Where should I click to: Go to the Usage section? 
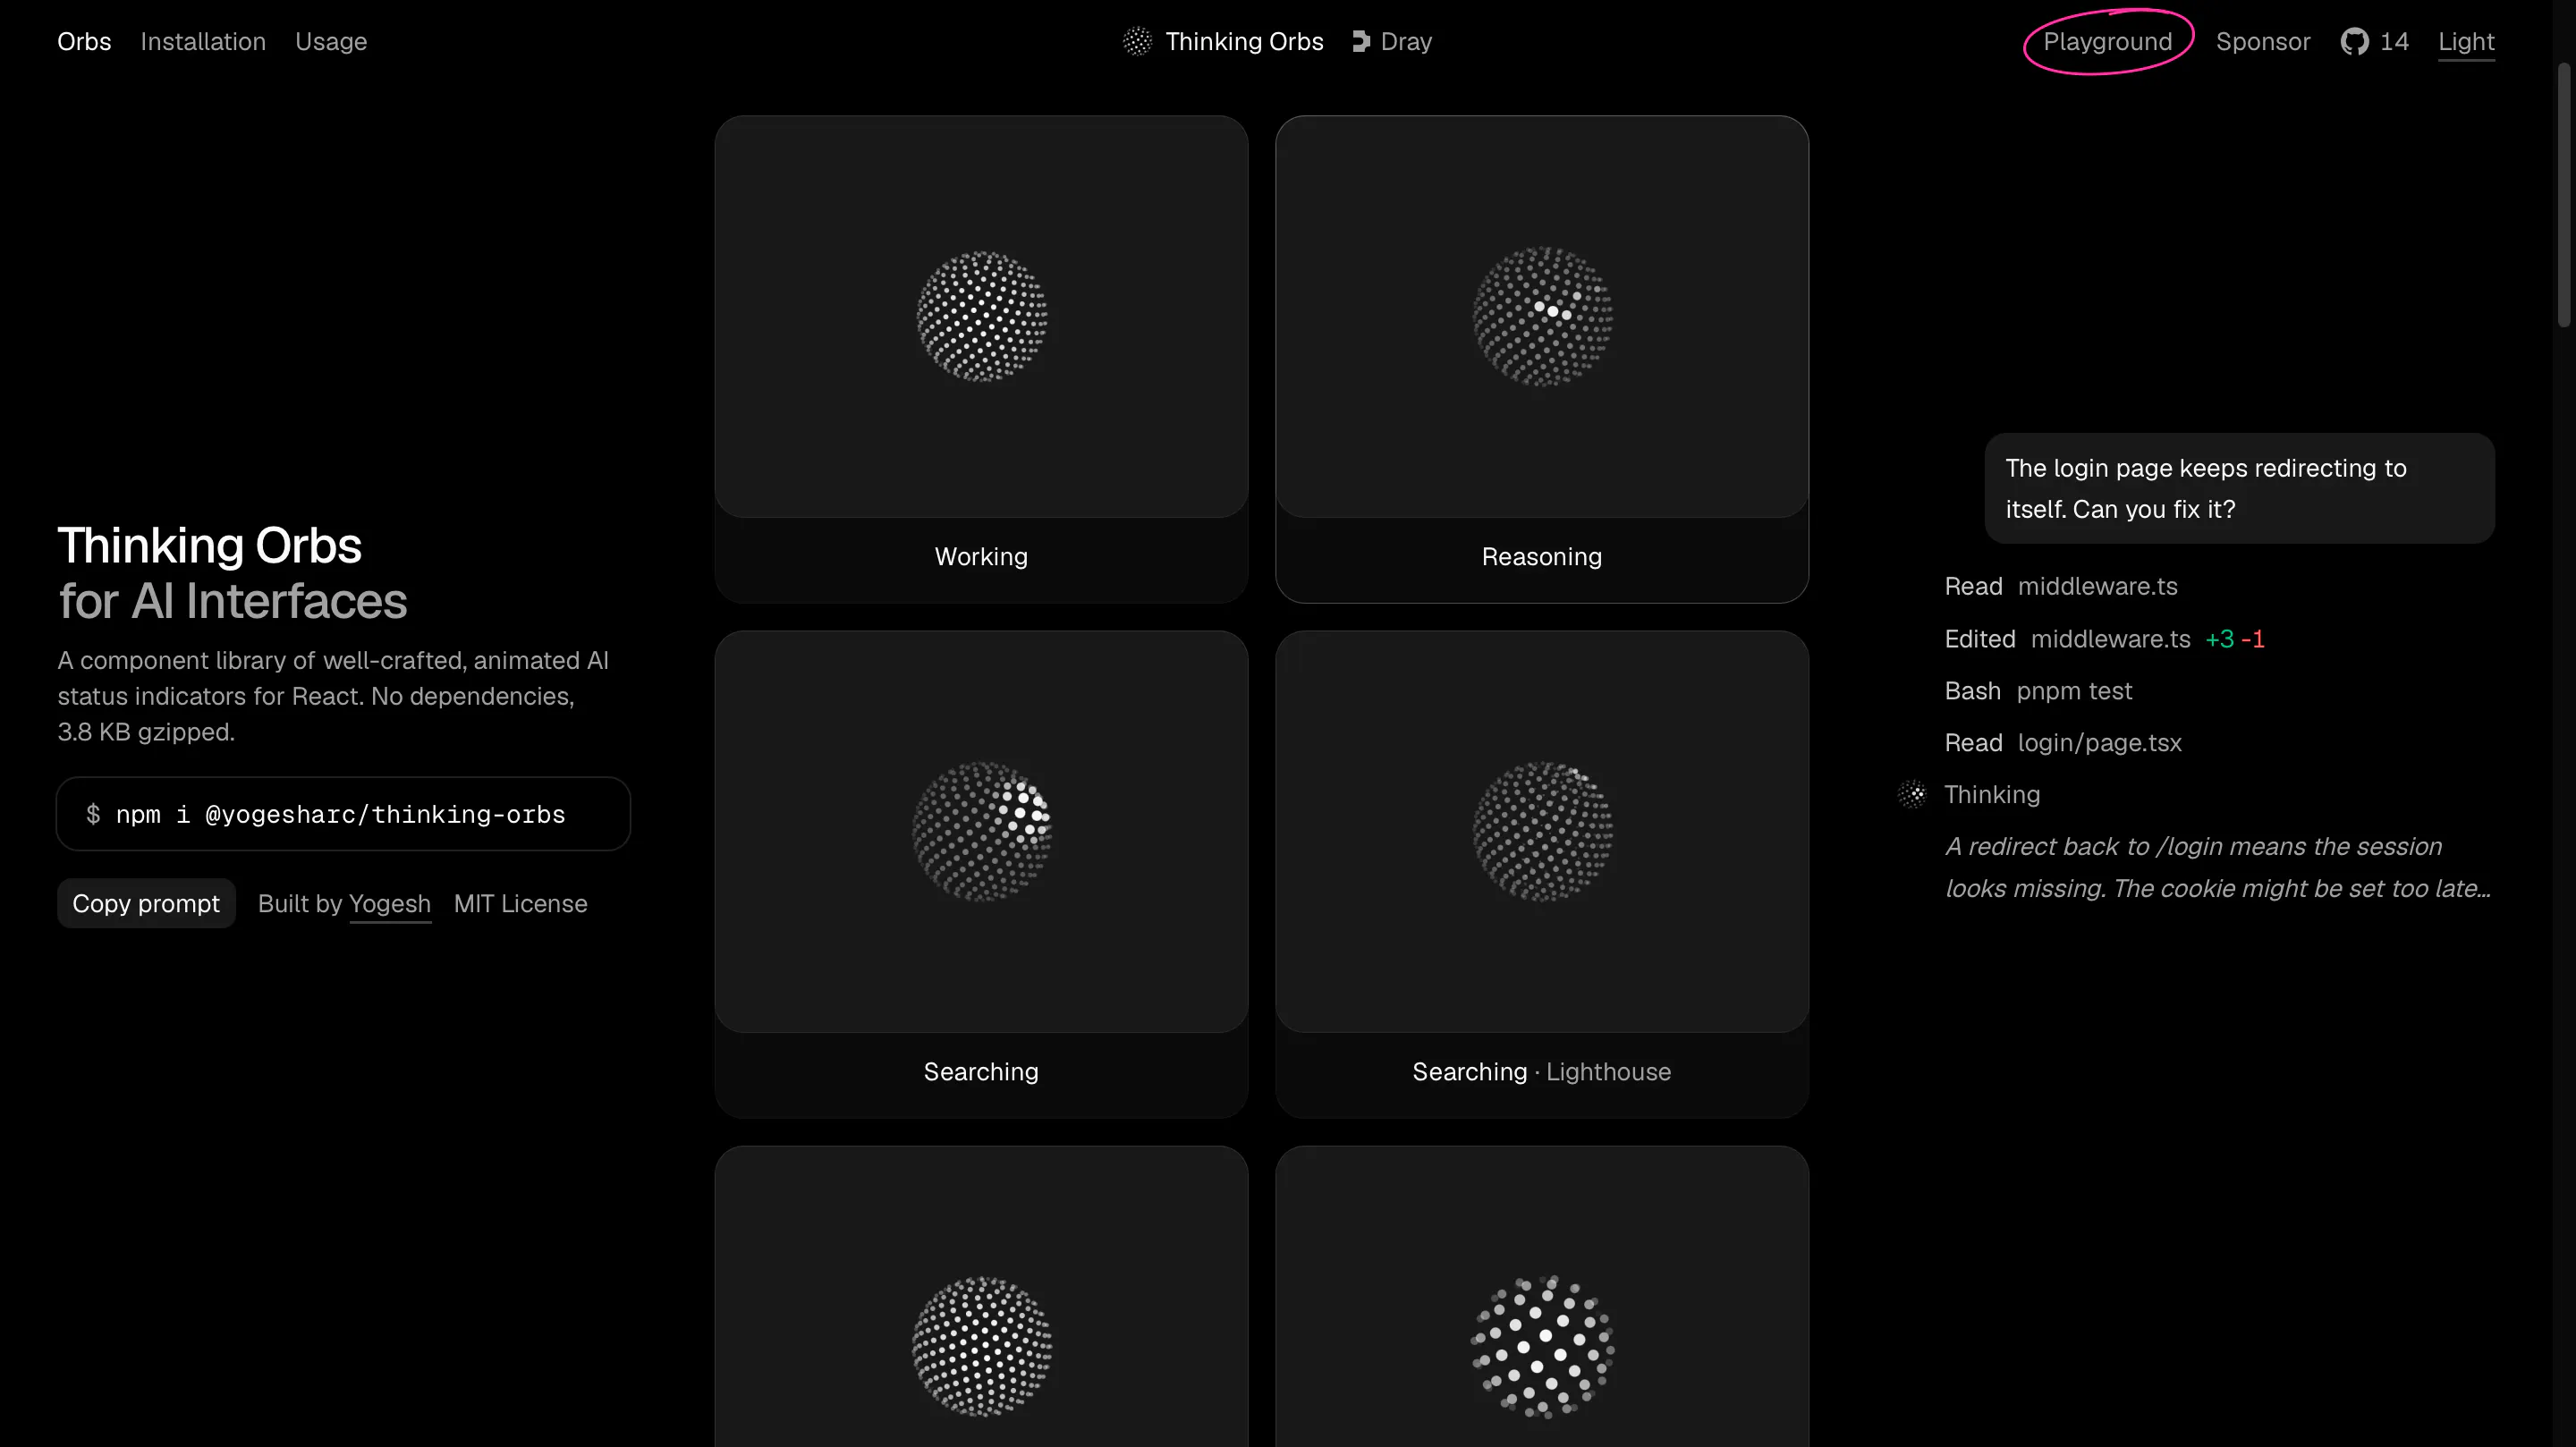click(x=331, y=41)
